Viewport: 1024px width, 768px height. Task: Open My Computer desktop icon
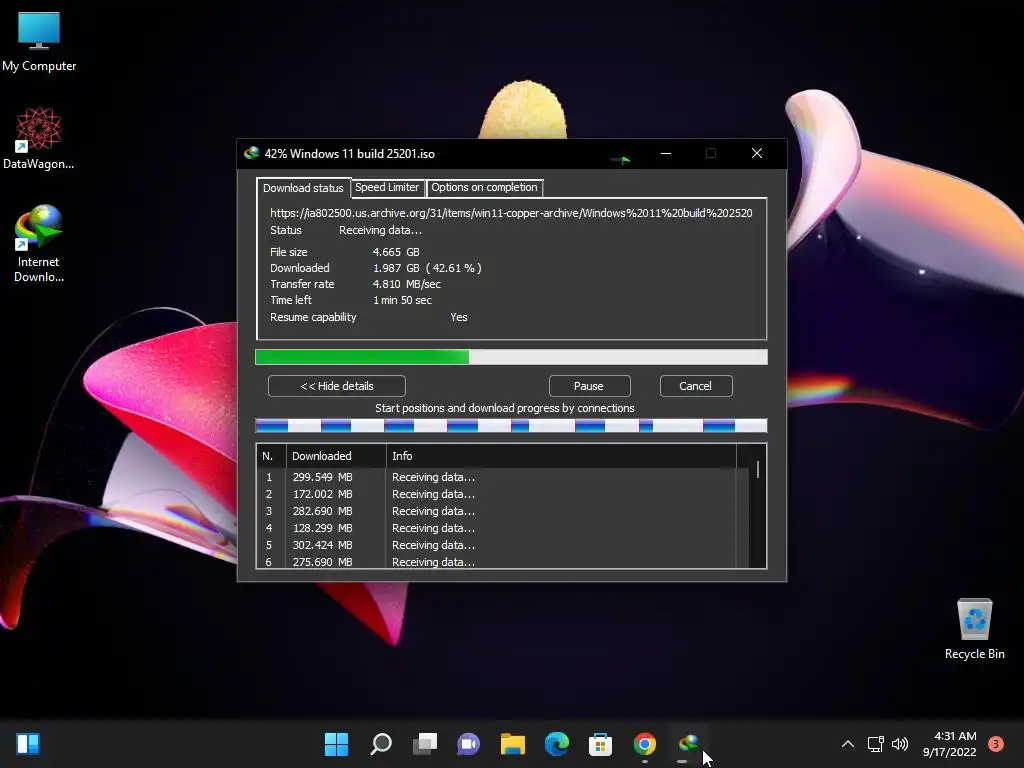[x=39, y=41]
